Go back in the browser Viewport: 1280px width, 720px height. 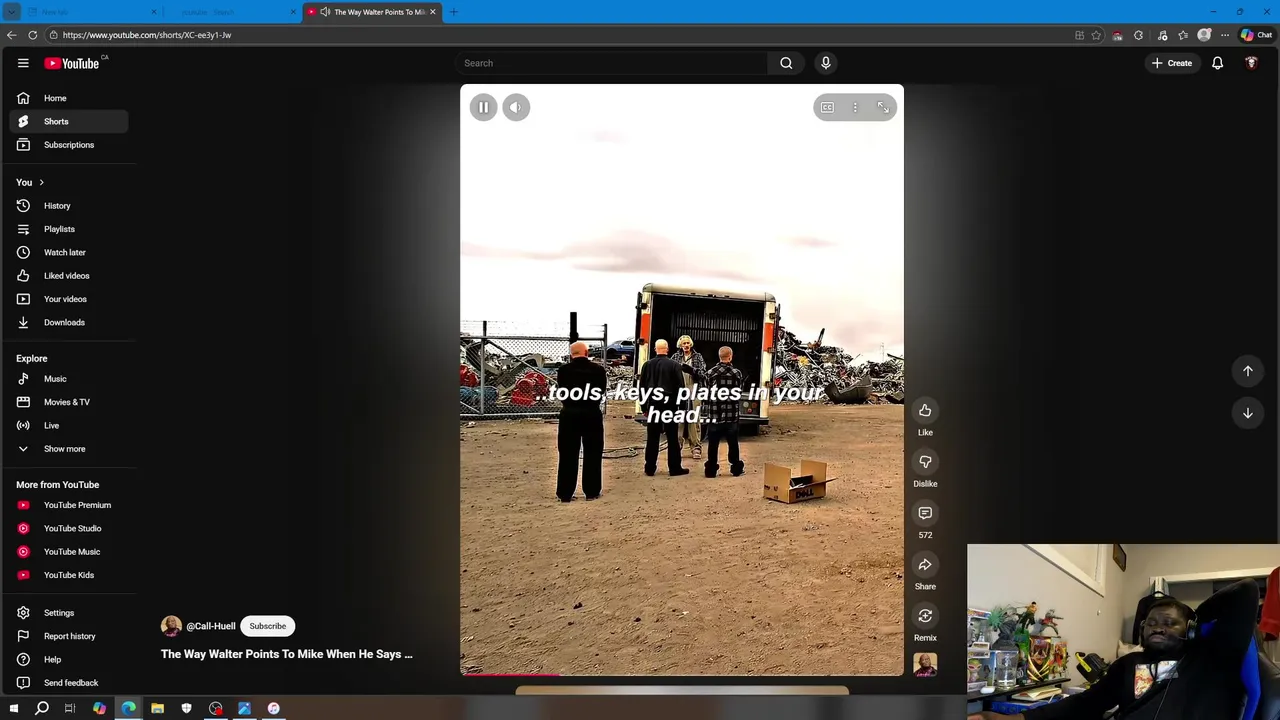click(11, 35)
